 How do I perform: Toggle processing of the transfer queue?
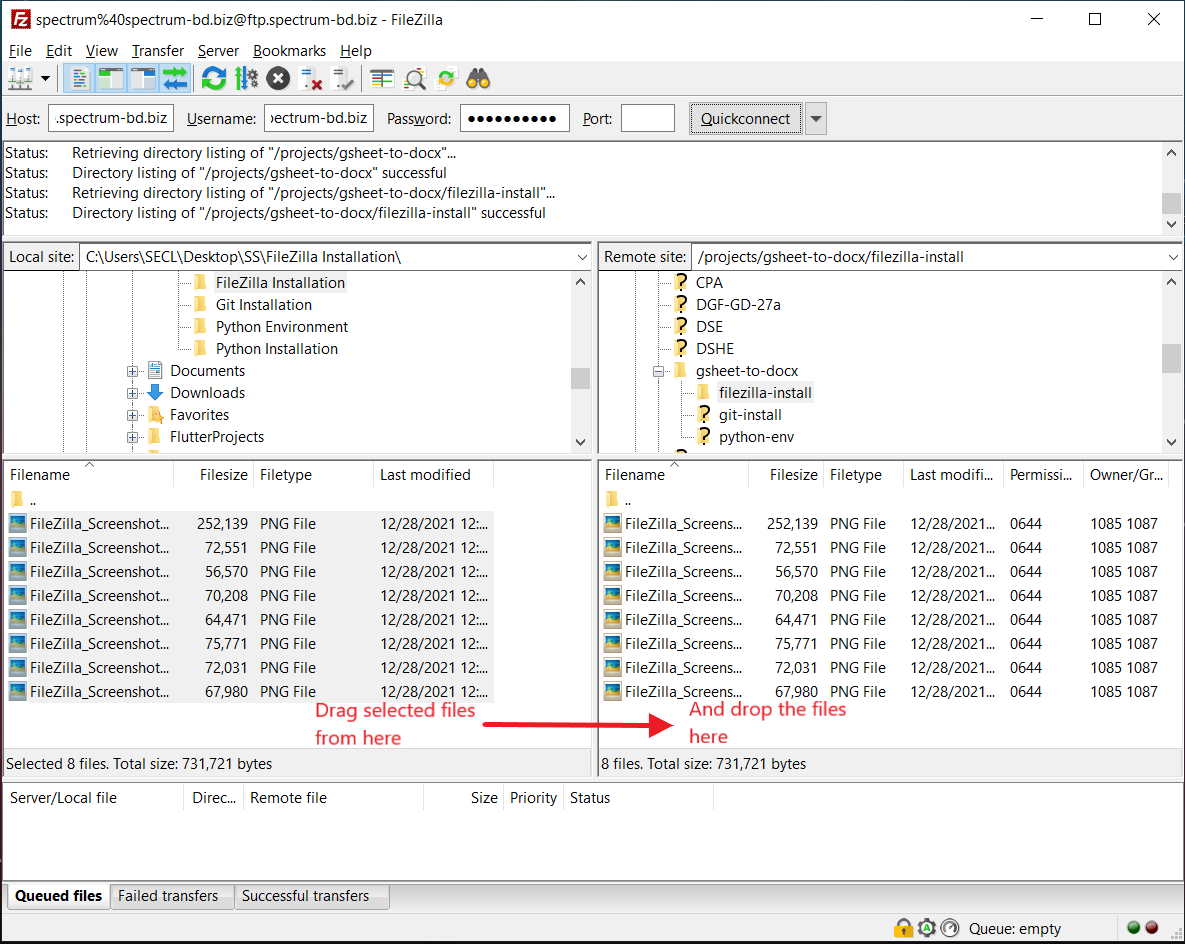click(x=246, y=79)
